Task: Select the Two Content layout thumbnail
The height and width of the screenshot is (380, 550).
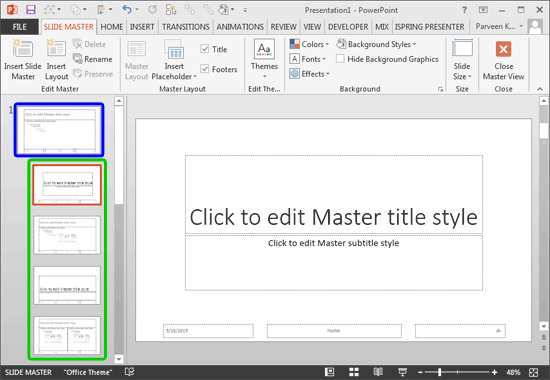Action: 67,336
